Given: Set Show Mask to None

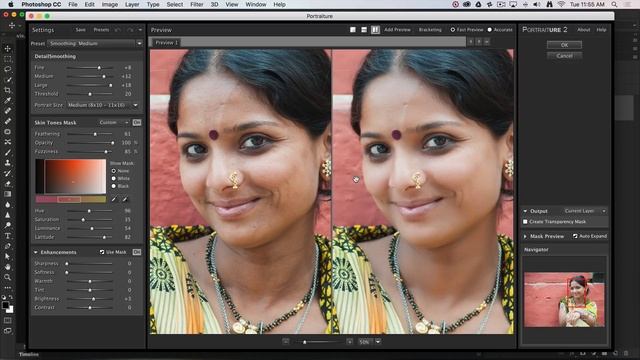Looking at the screenshot, I should pos(114,171).
